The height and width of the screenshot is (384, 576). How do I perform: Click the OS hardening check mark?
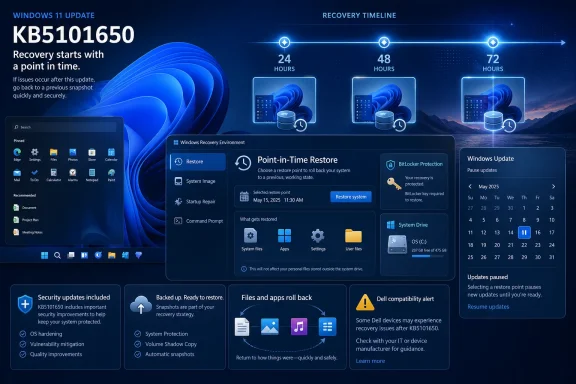click(23, 334)
